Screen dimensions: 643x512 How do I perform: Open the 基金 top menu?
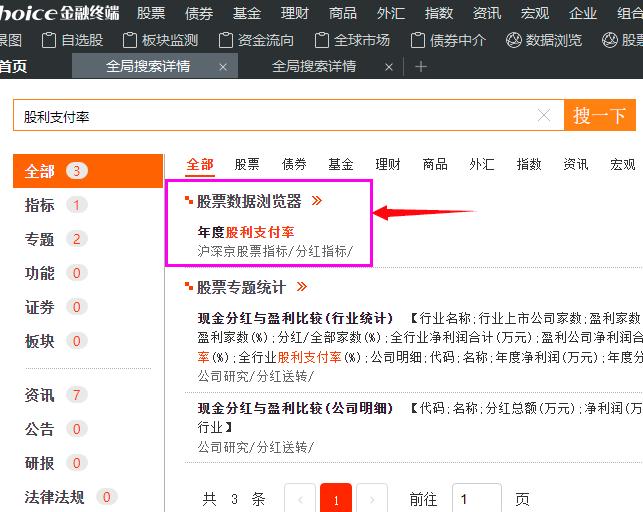tap(247, 13)
